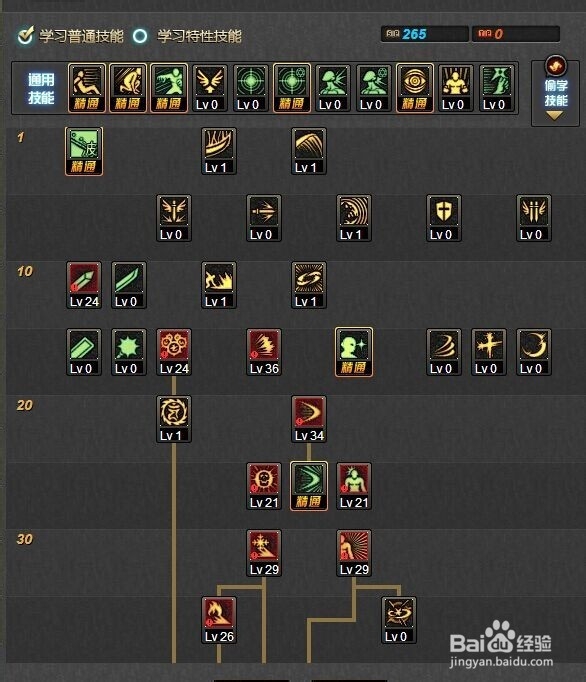Screen dimensions: 586x682
Task: Click the winged emblem general skill icon
Action: (x=210, y=88)
